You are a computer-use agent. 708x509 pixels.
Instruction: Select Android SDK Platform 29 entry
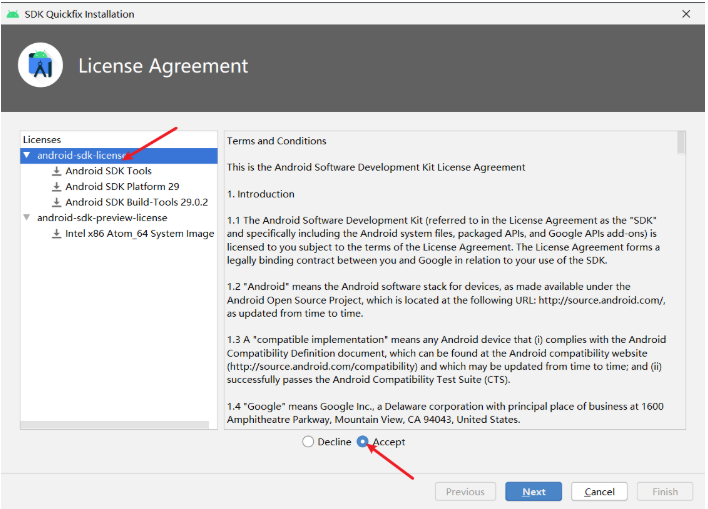click(122, 187)
